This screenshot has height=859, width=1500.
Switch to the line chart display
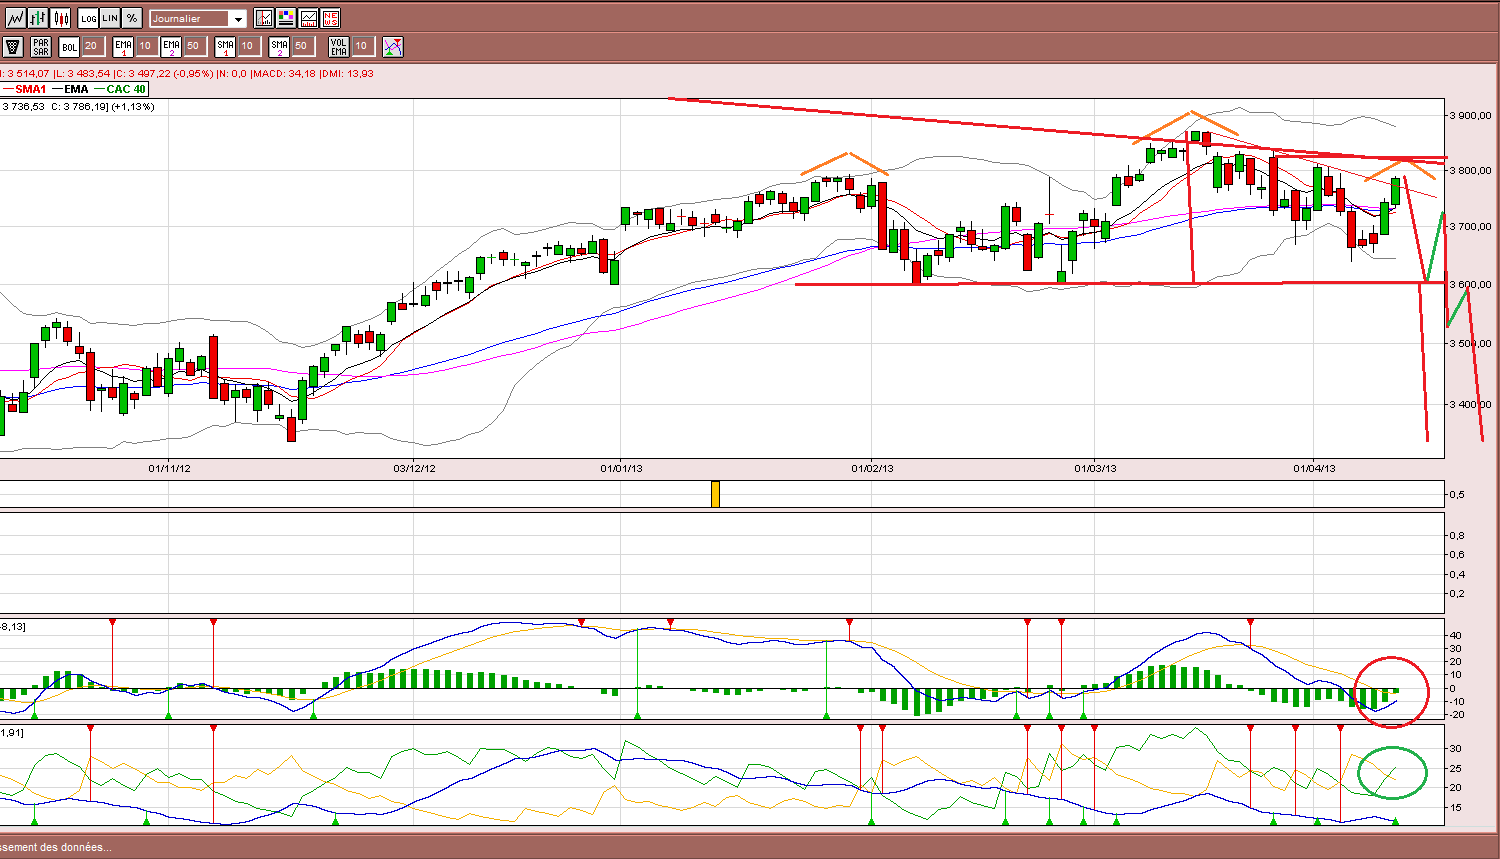coord(15,18)
